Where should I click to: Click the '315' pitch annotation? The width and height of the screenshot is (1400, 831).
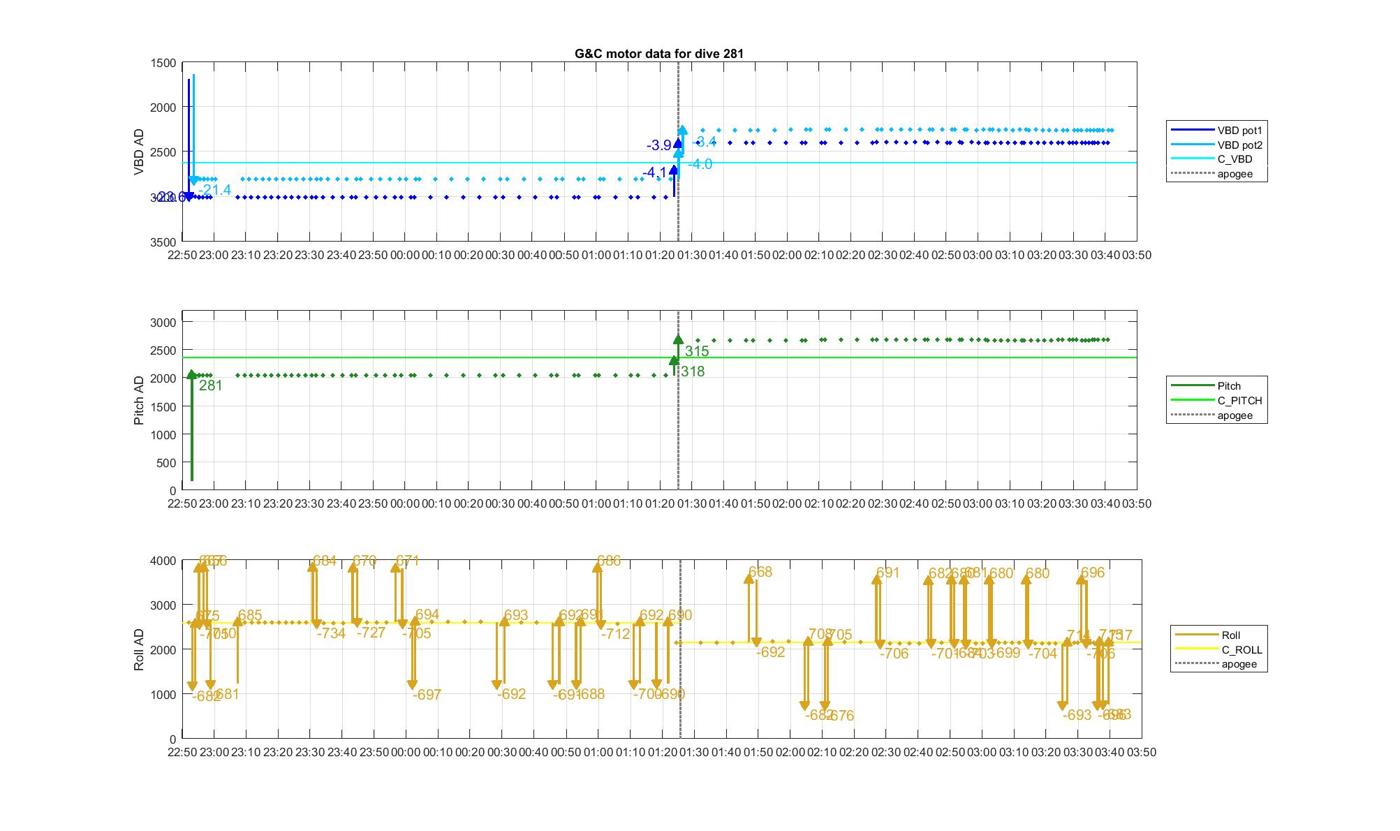697,351
